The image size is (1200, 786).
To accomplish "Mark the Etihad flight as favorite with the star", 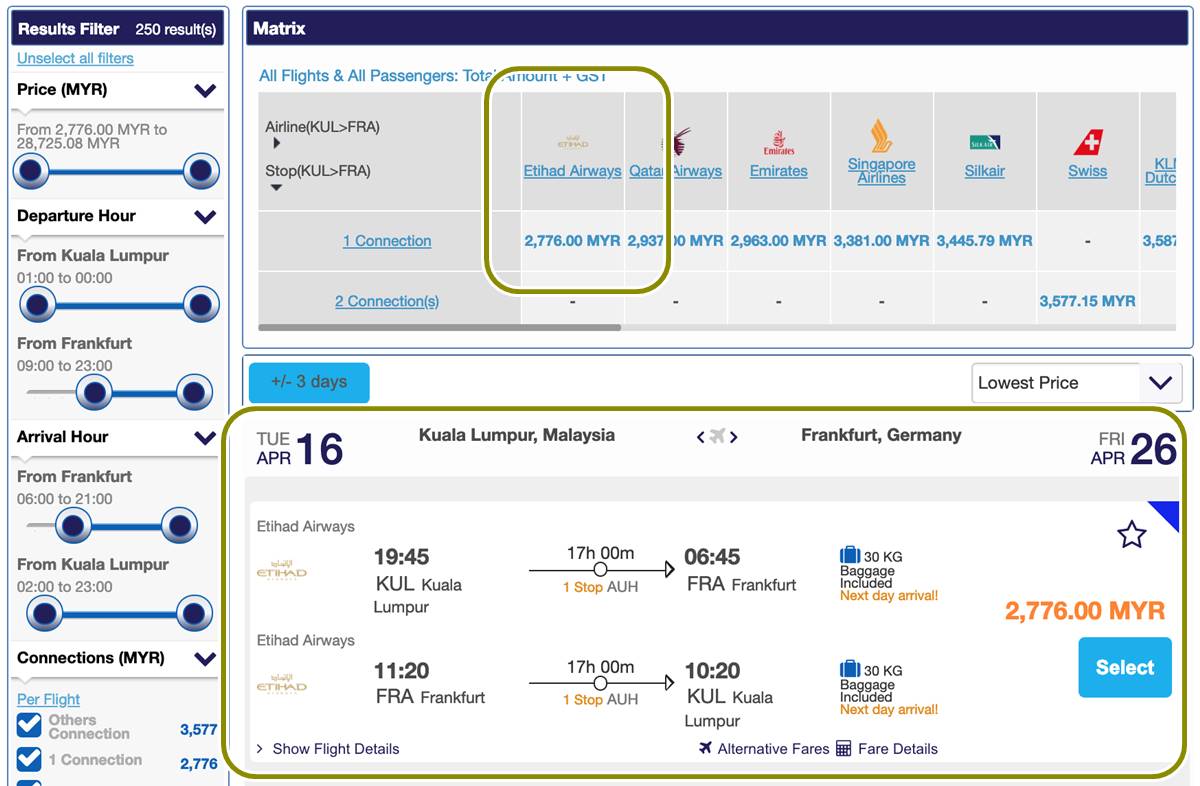I will tap(1131, 535).
